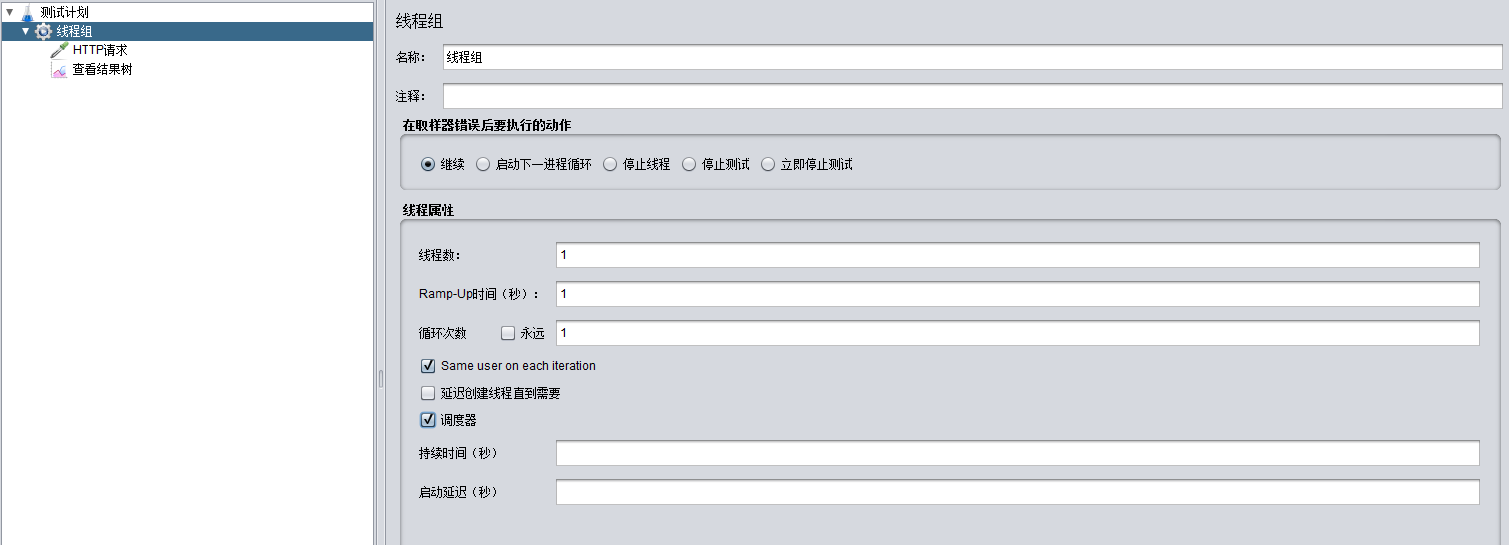Click the HTTP请求 sampler icon

pyautogui.click(x=59, y=50)
